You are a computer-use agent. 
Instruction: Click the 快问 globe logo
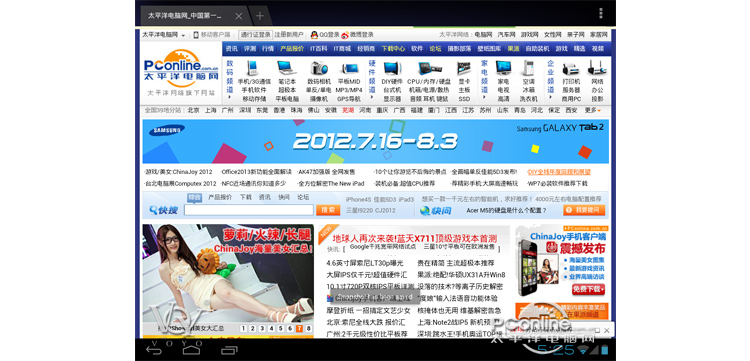(435, 210)
